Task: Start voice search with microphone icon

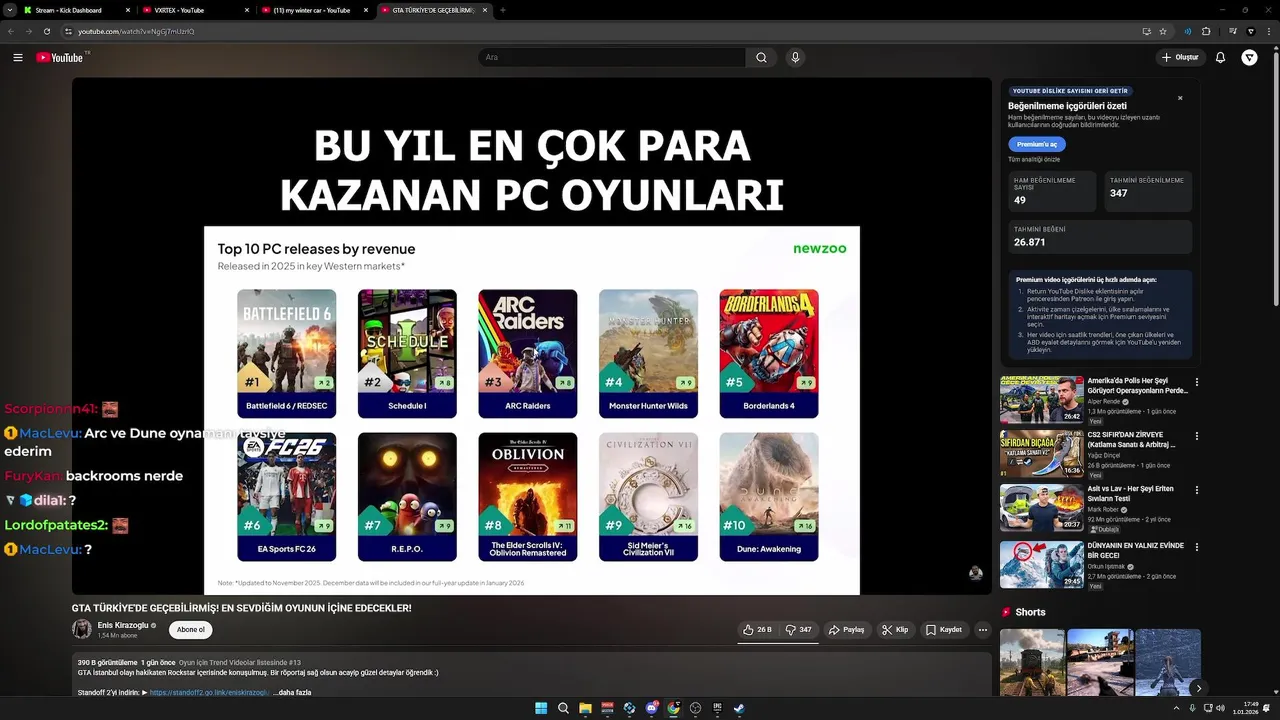Action: tap(795, 57)
